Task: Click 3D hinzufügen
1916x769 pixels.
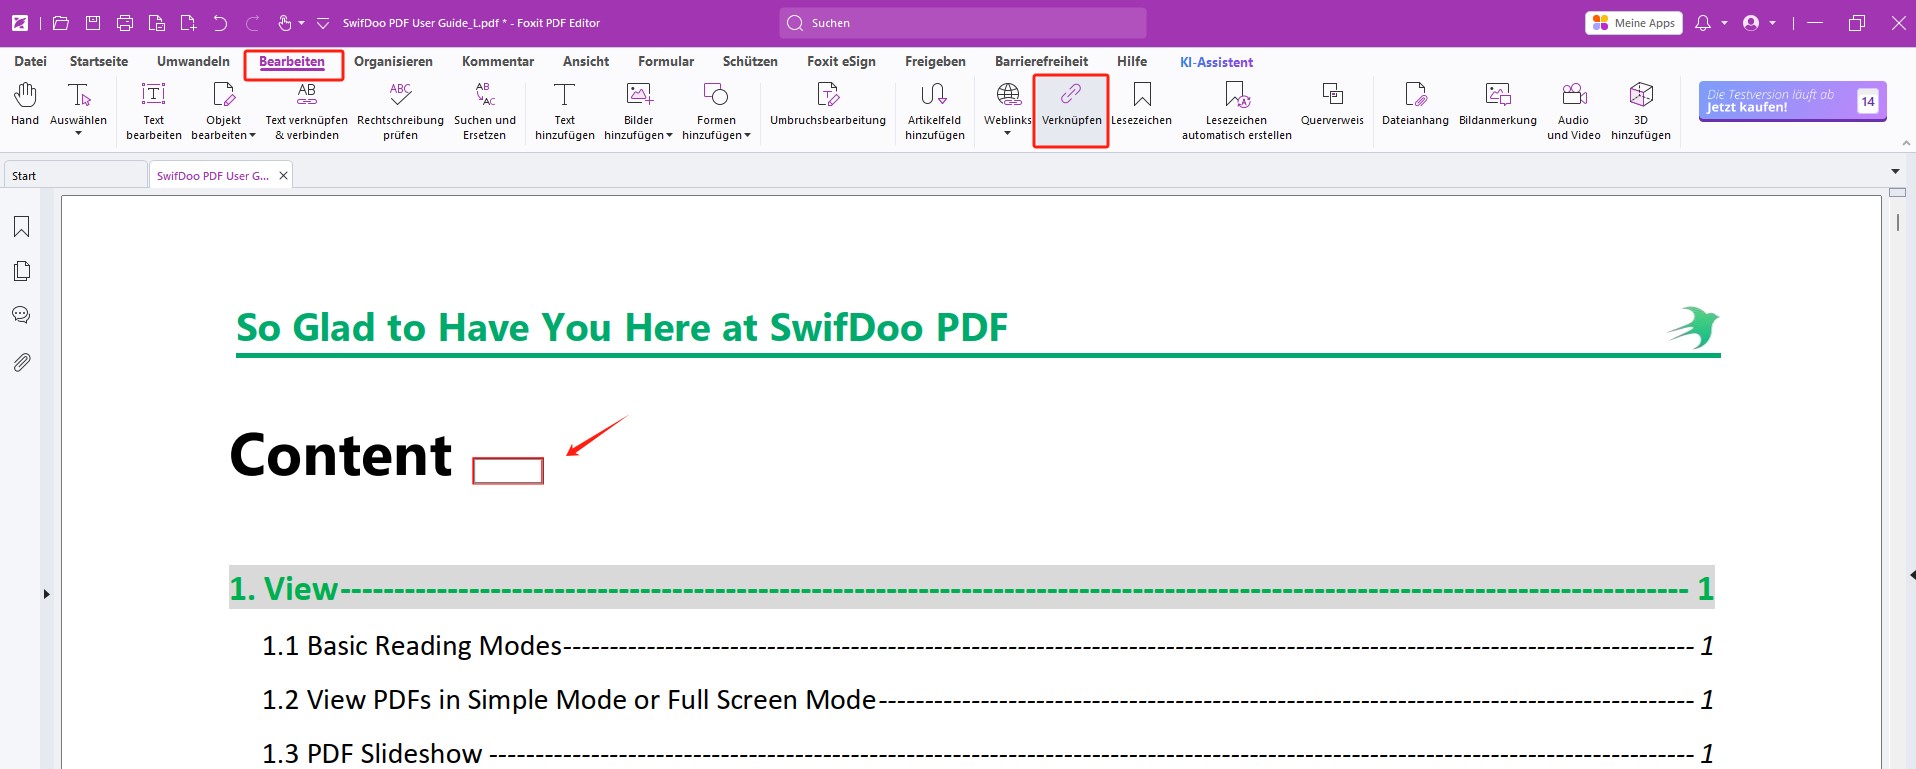Action: point(1641,111)
